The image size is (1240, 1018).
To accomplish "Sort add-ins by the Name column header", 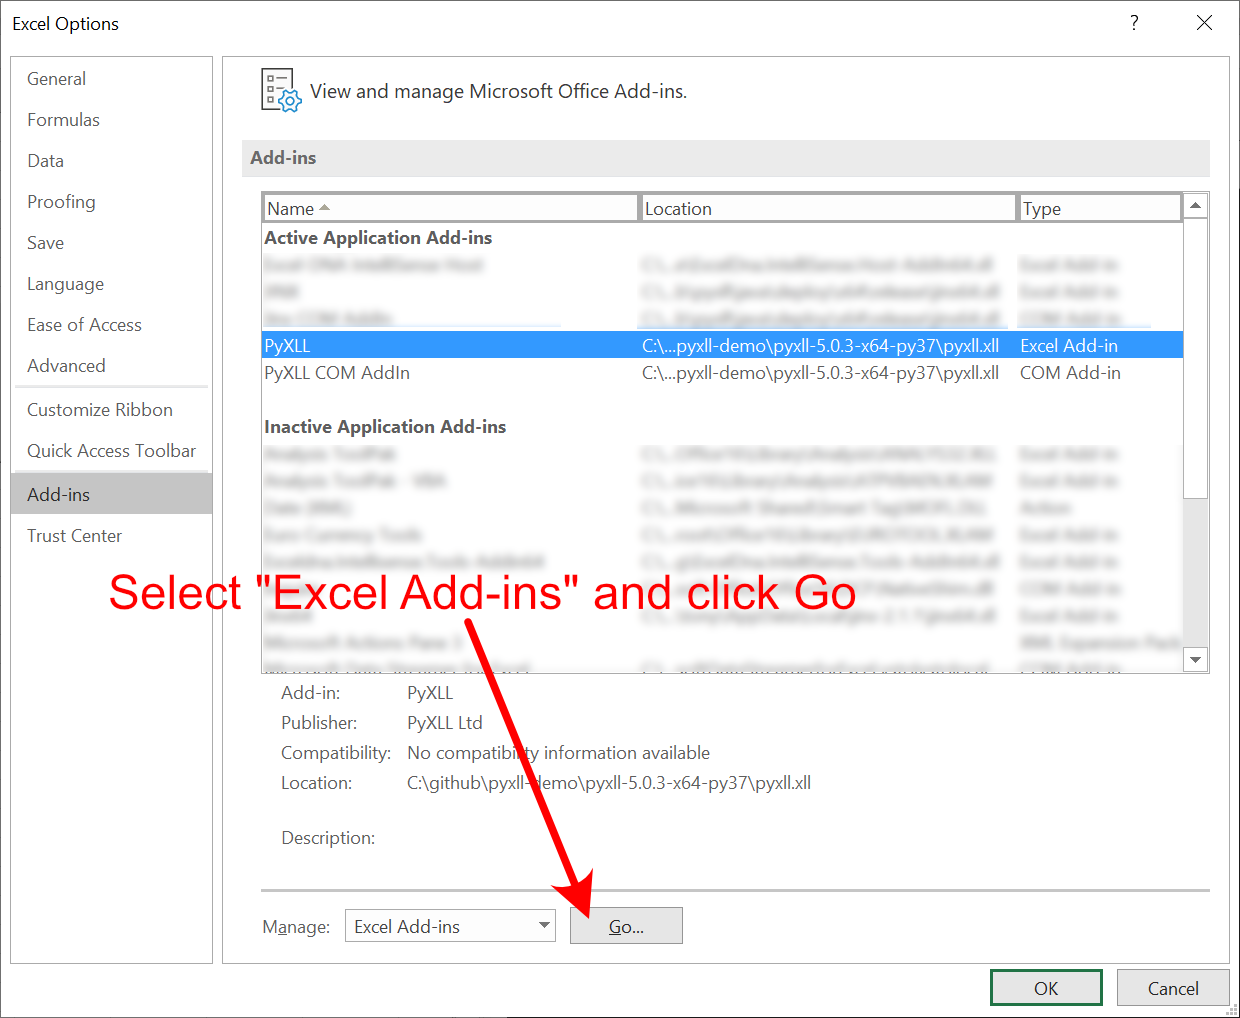I will (451, 208).
